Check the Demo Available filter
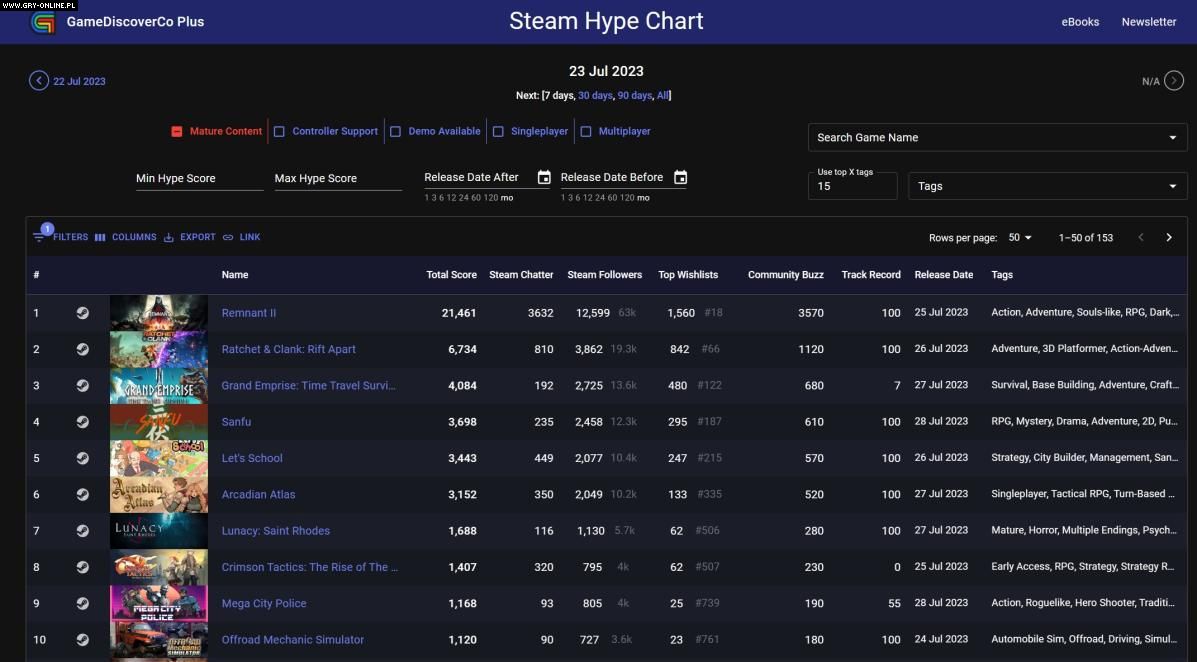The height and width of the screenshot is (662, 1197). 396,131
